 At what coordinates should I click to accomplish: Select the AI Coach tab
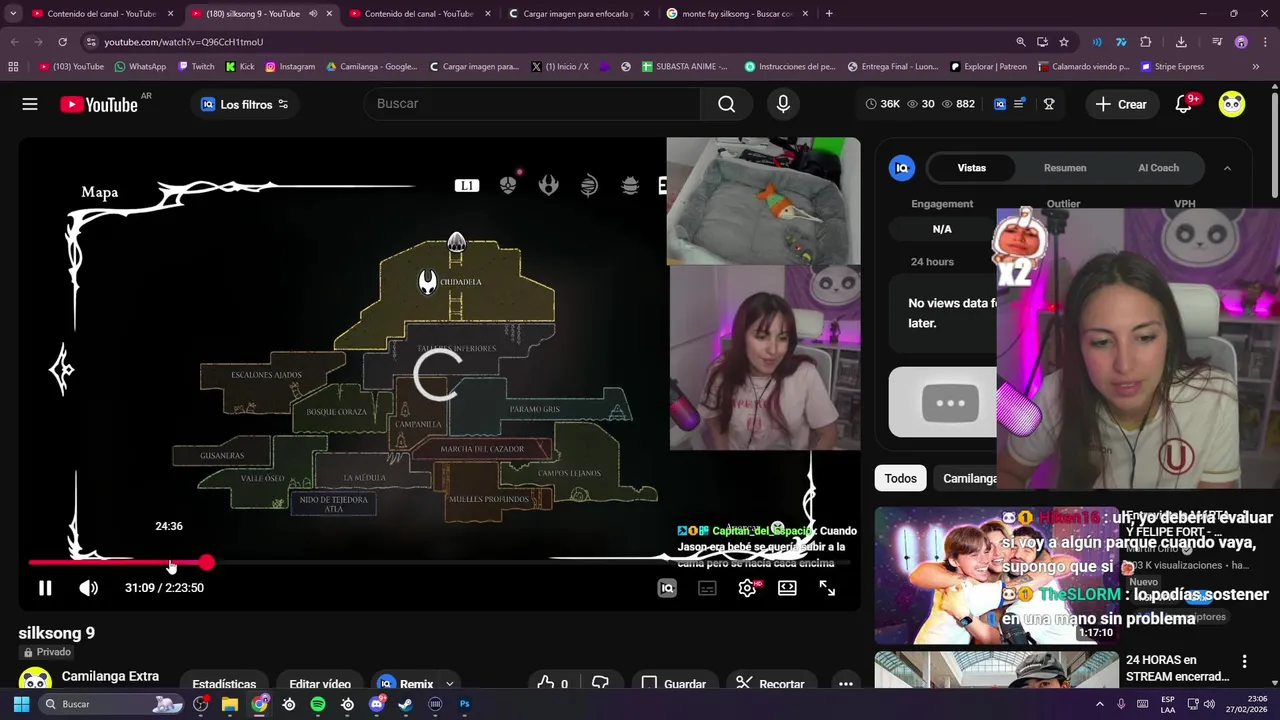(1158, 168)
